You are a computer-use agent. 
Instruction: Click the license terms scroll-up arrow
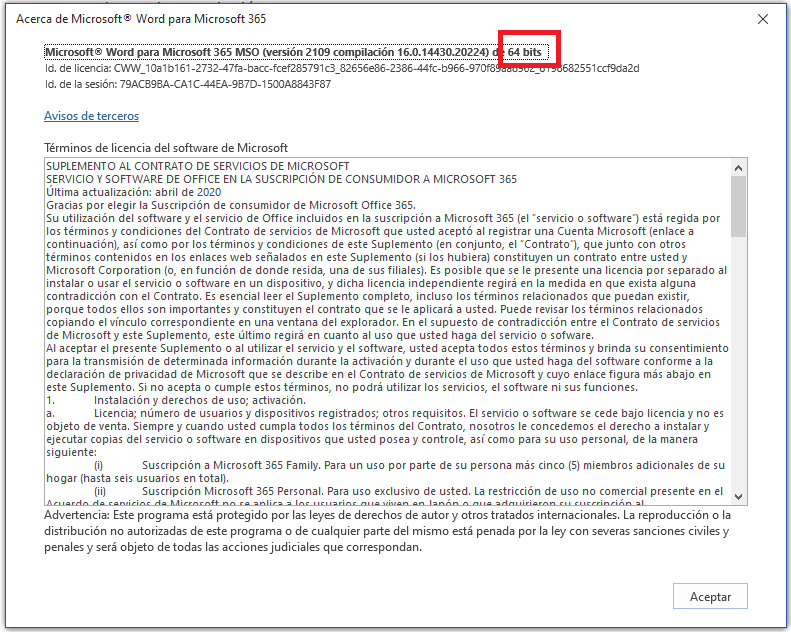[x=739, y=168]
